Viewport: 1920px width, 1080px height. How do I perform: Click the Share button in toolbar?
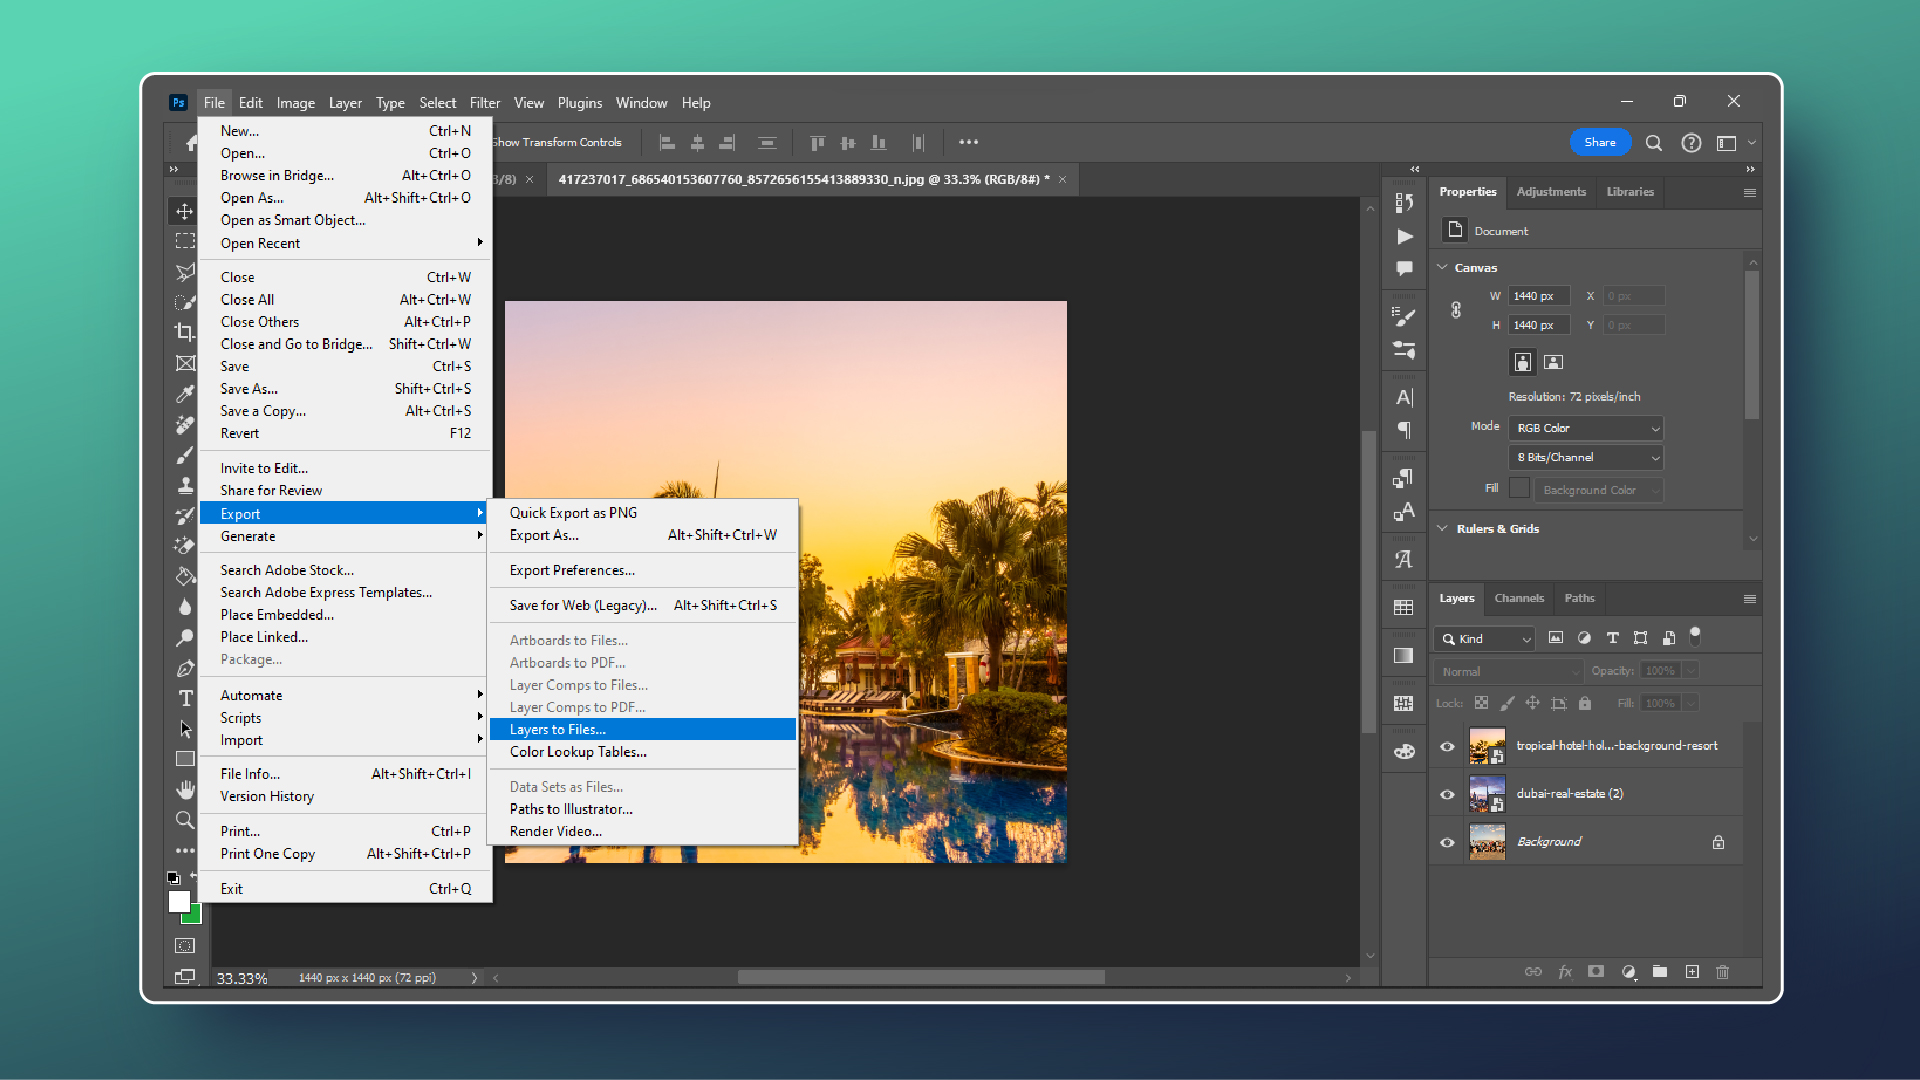1600,142
